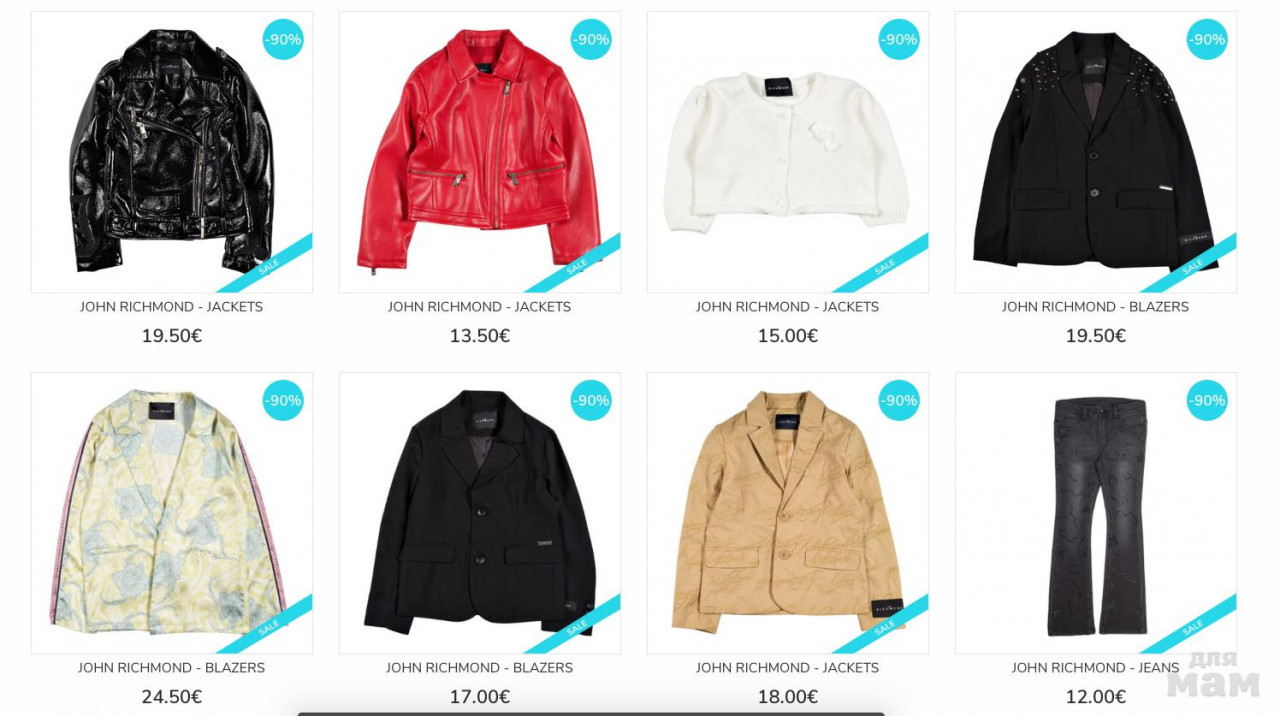Click SALE ribbon on the beige jacket
The height and width of the screenshot is (716, 1280).
point(883,626)
